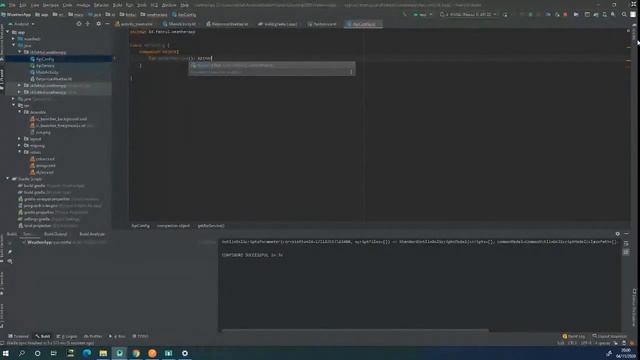Open the orange Firefox taskbar icon
Viewport: 640px width, 360px height.
(152, 353)
